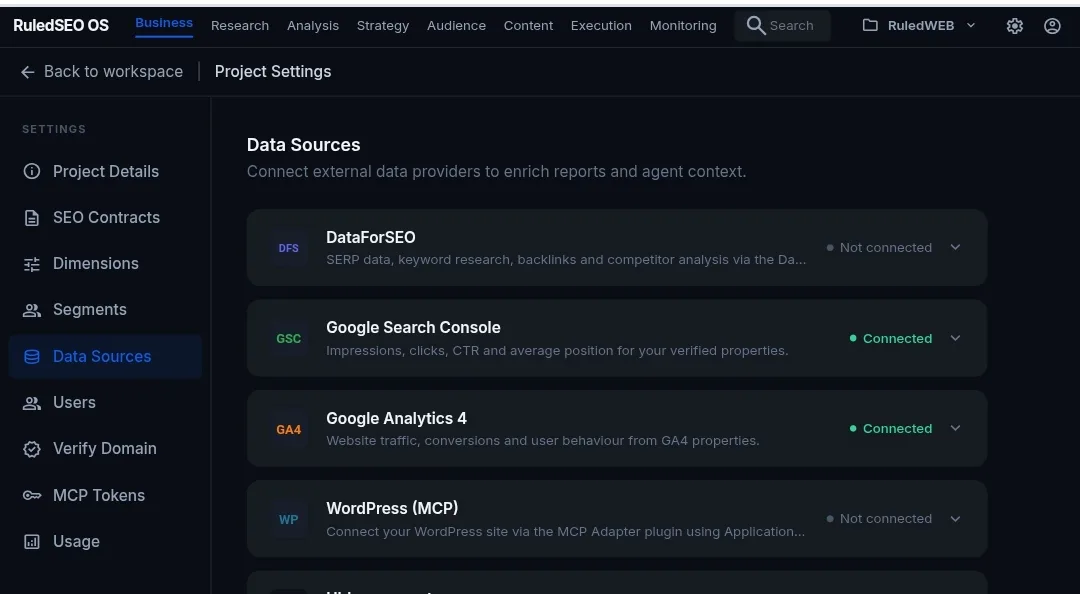Click the RuledWEB folder icon
Viewport: 1080px width, 594px height.
[x=870, y=25]
